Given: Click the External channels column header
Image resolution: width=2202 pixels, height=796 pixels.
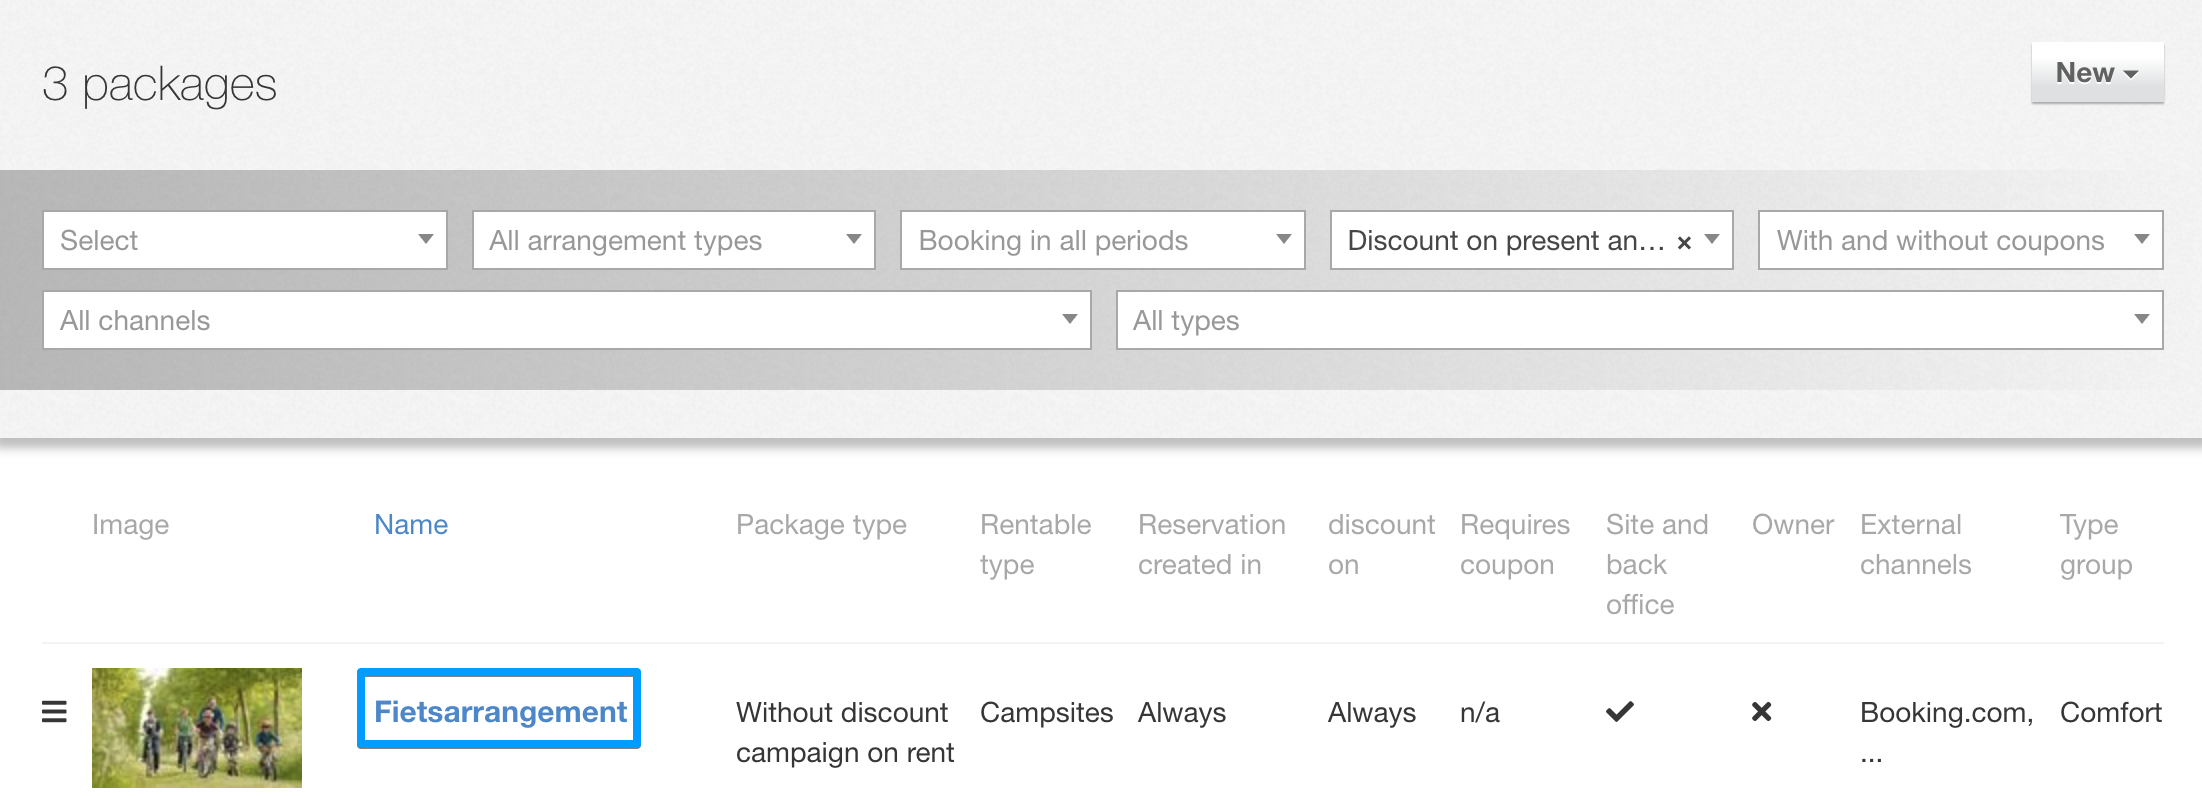Looking at the screenshot, I should [1915, 545].
